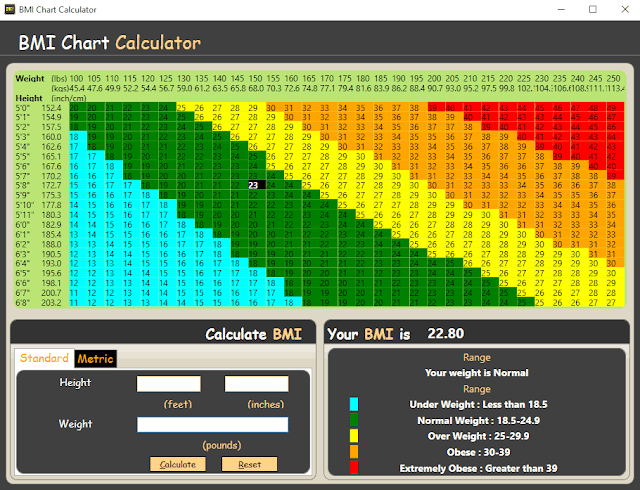
Task: Click the BMI app icon in title bar
Action: click(10, 9)
